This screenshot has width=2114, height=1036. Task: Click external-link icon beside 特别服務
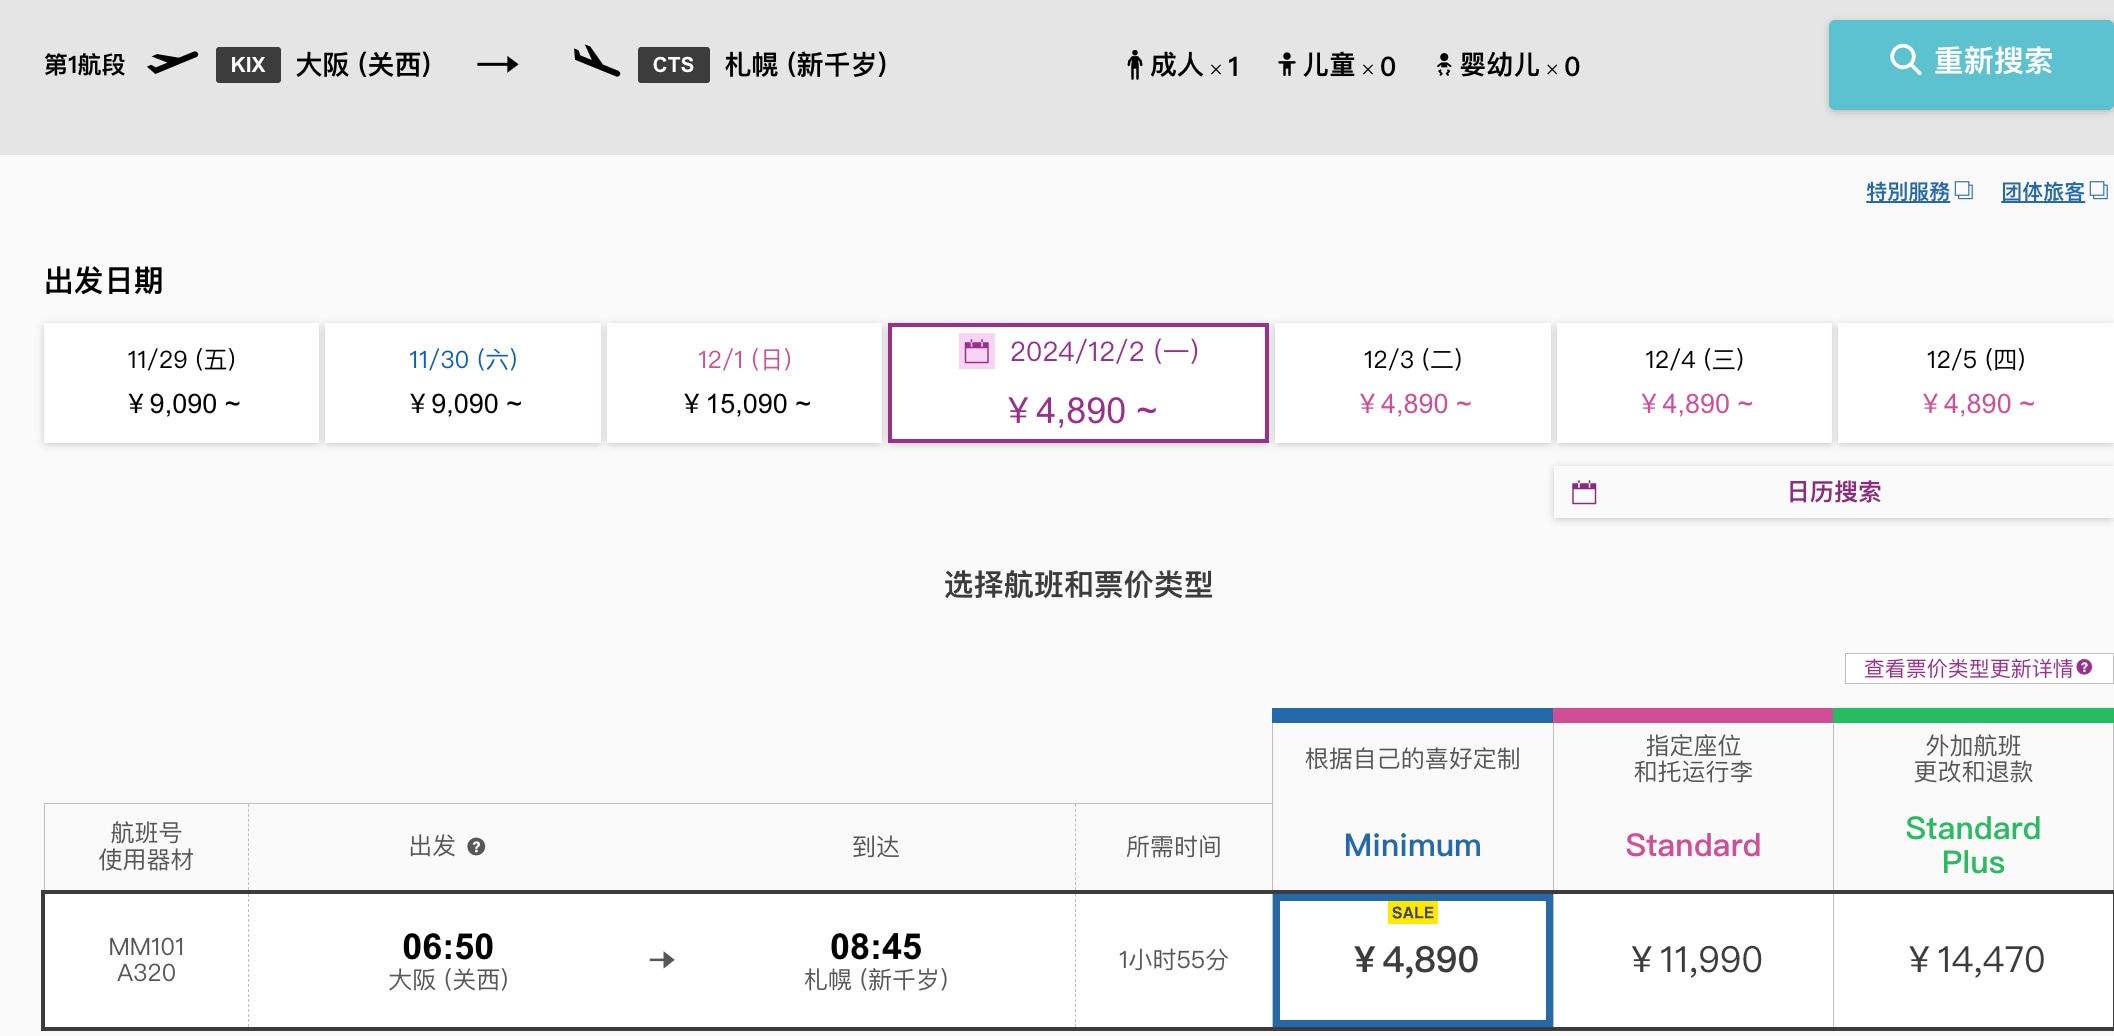(x=1964, y=190)
